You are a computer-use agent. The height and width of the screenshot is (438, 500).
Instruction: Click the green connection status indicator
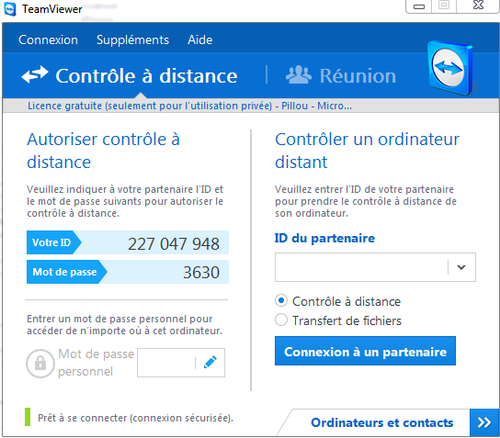point(28,417)
